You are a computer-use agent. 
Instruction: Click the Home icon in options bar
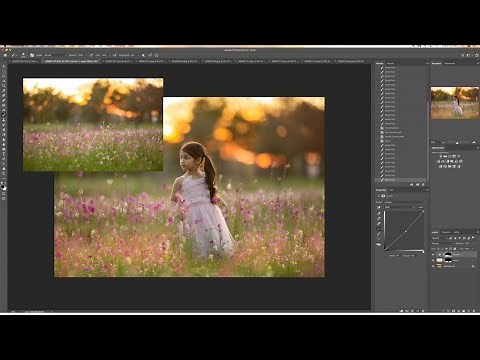[5, 55]
